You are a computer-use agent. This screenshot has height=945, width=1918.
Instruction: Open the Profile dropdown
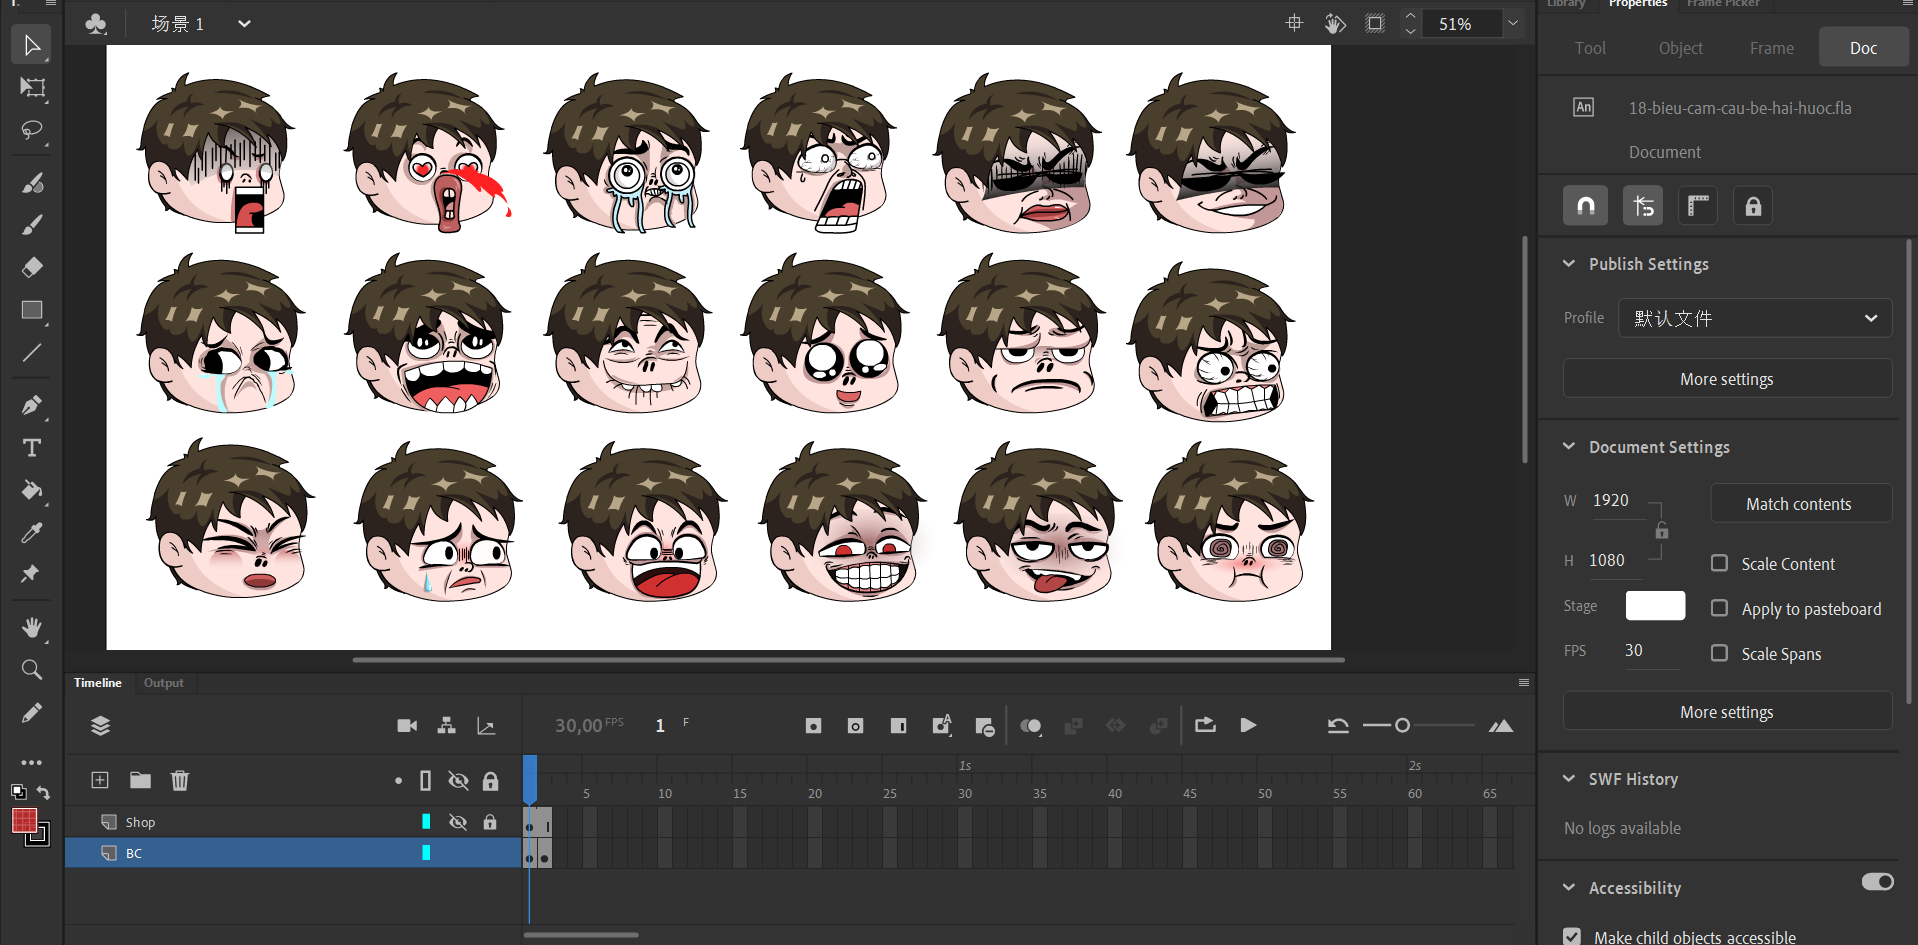tap(1755, 318)
